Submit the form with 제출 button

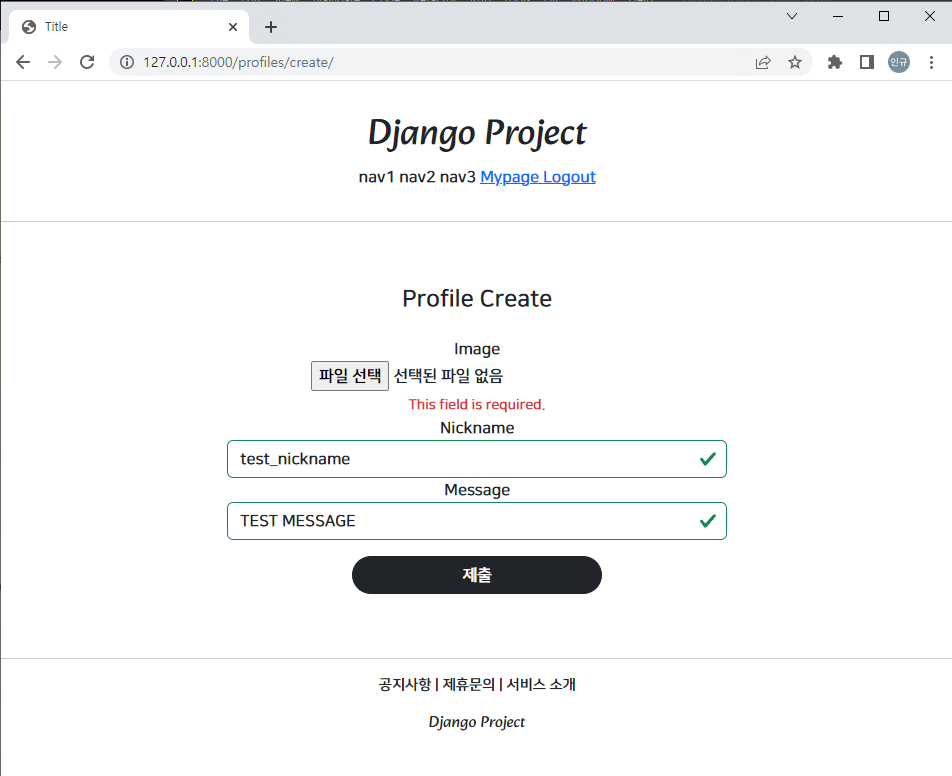click(x=477, y=575)
